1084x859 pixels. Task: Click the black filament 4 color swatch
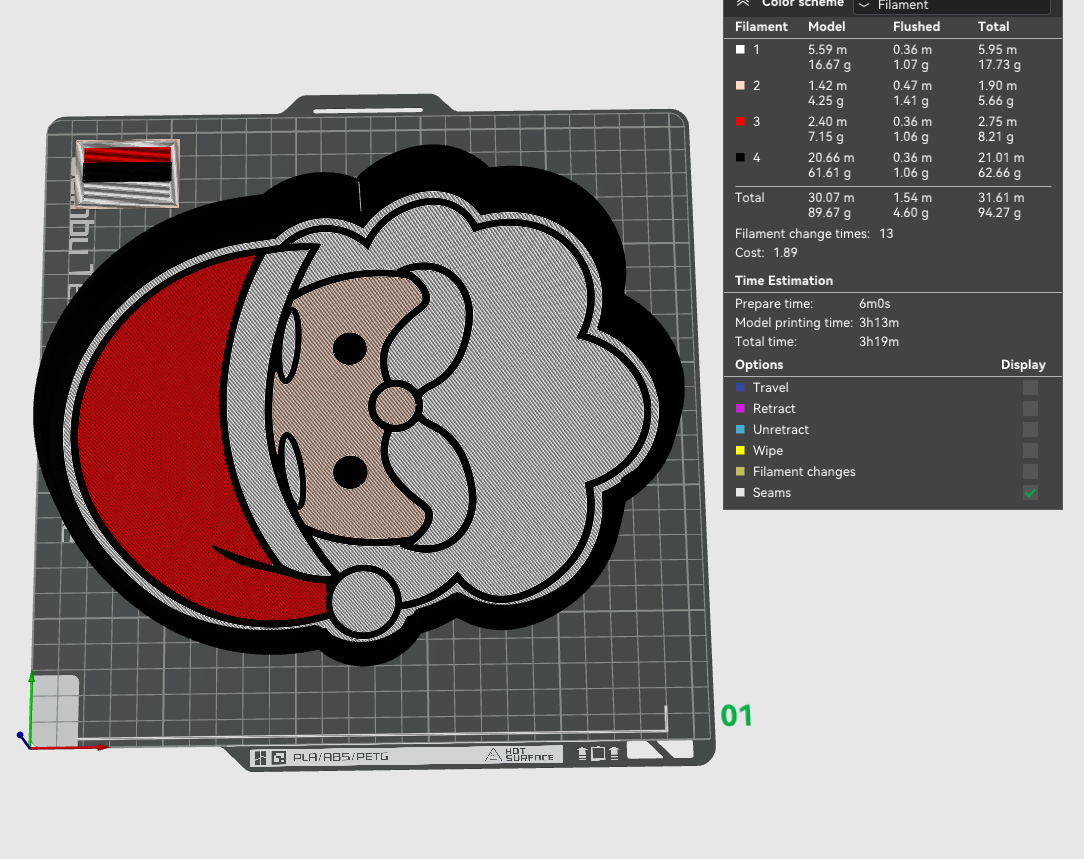coord(740,158)
